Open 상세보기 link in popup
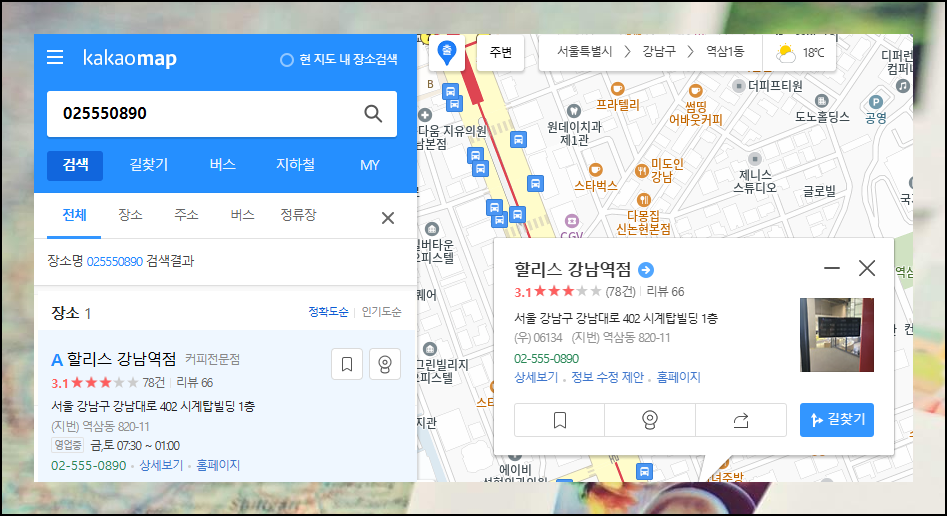This screenshot has width=947, height=516. coord(536,378)
